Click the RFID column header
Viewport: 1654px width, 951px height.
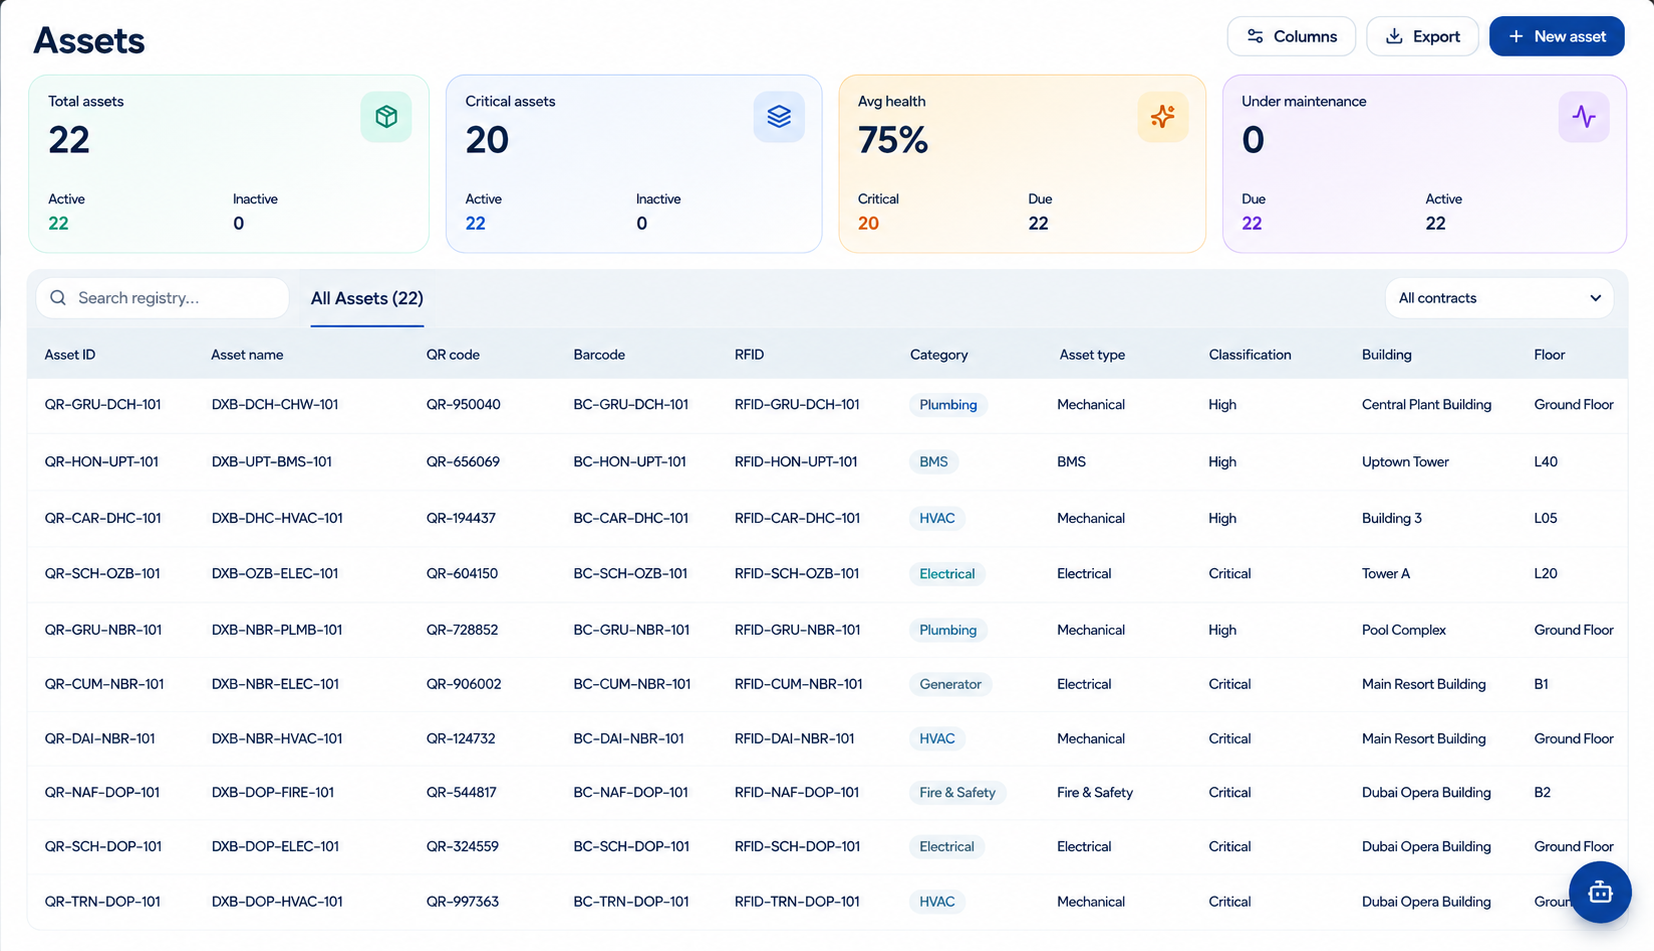click(x=749, y=355)
